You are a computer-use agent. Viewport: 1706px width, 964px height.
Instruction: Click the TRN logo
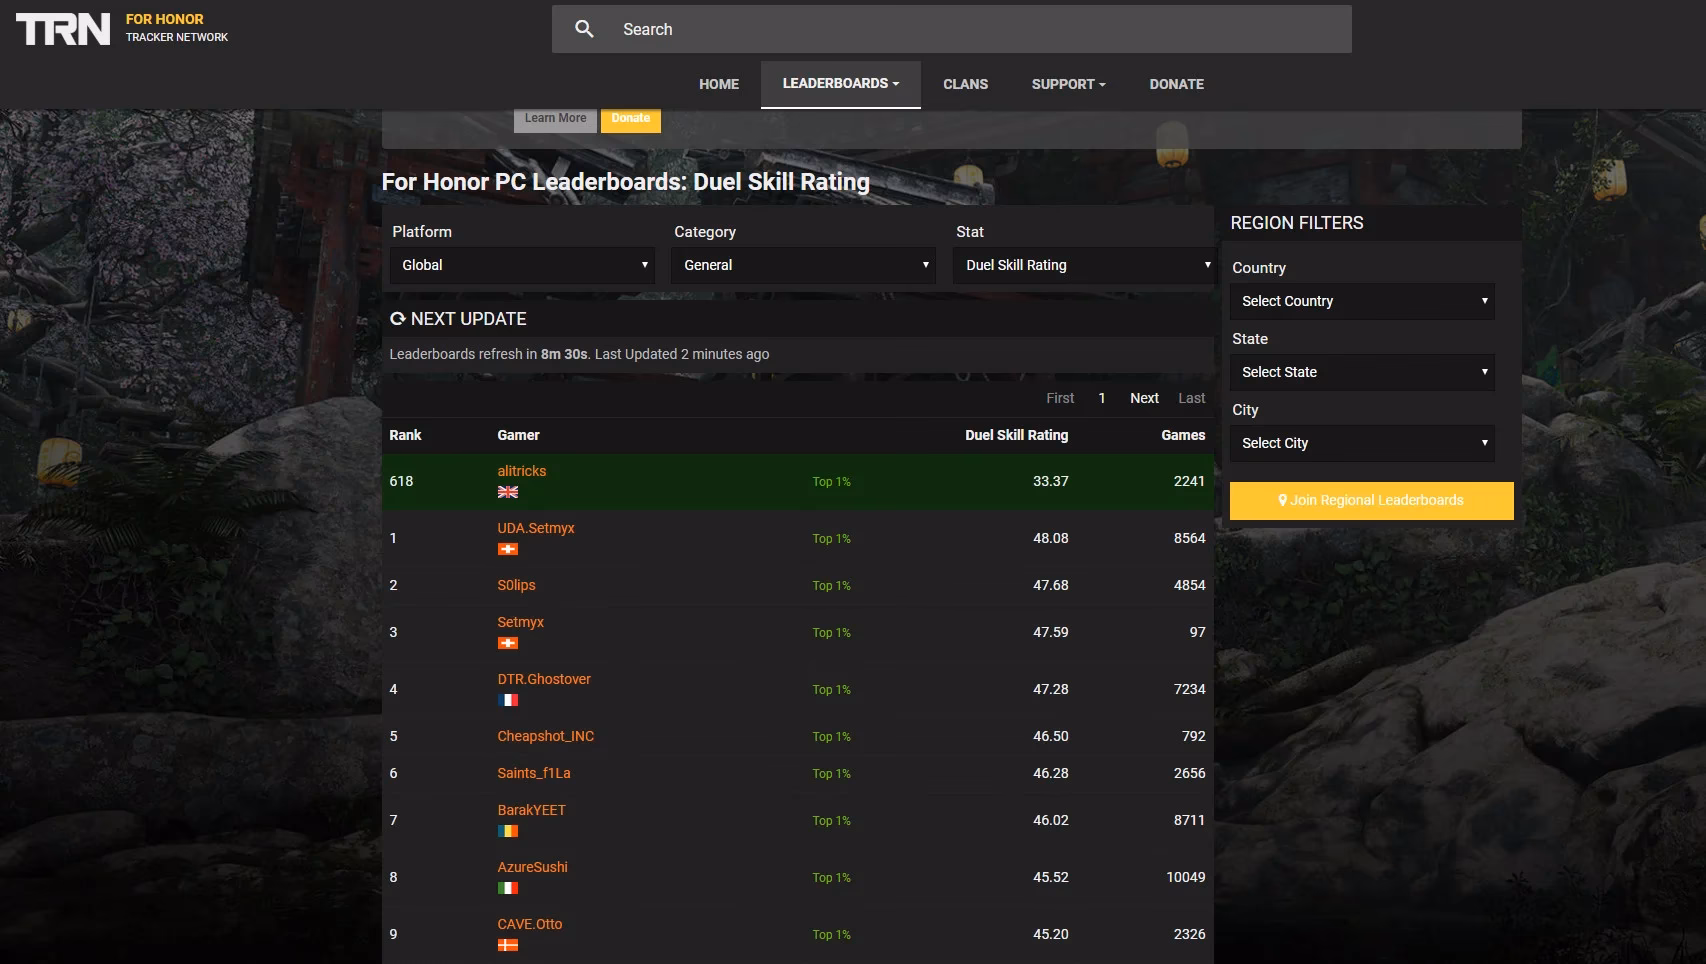(x=63, y=29)
